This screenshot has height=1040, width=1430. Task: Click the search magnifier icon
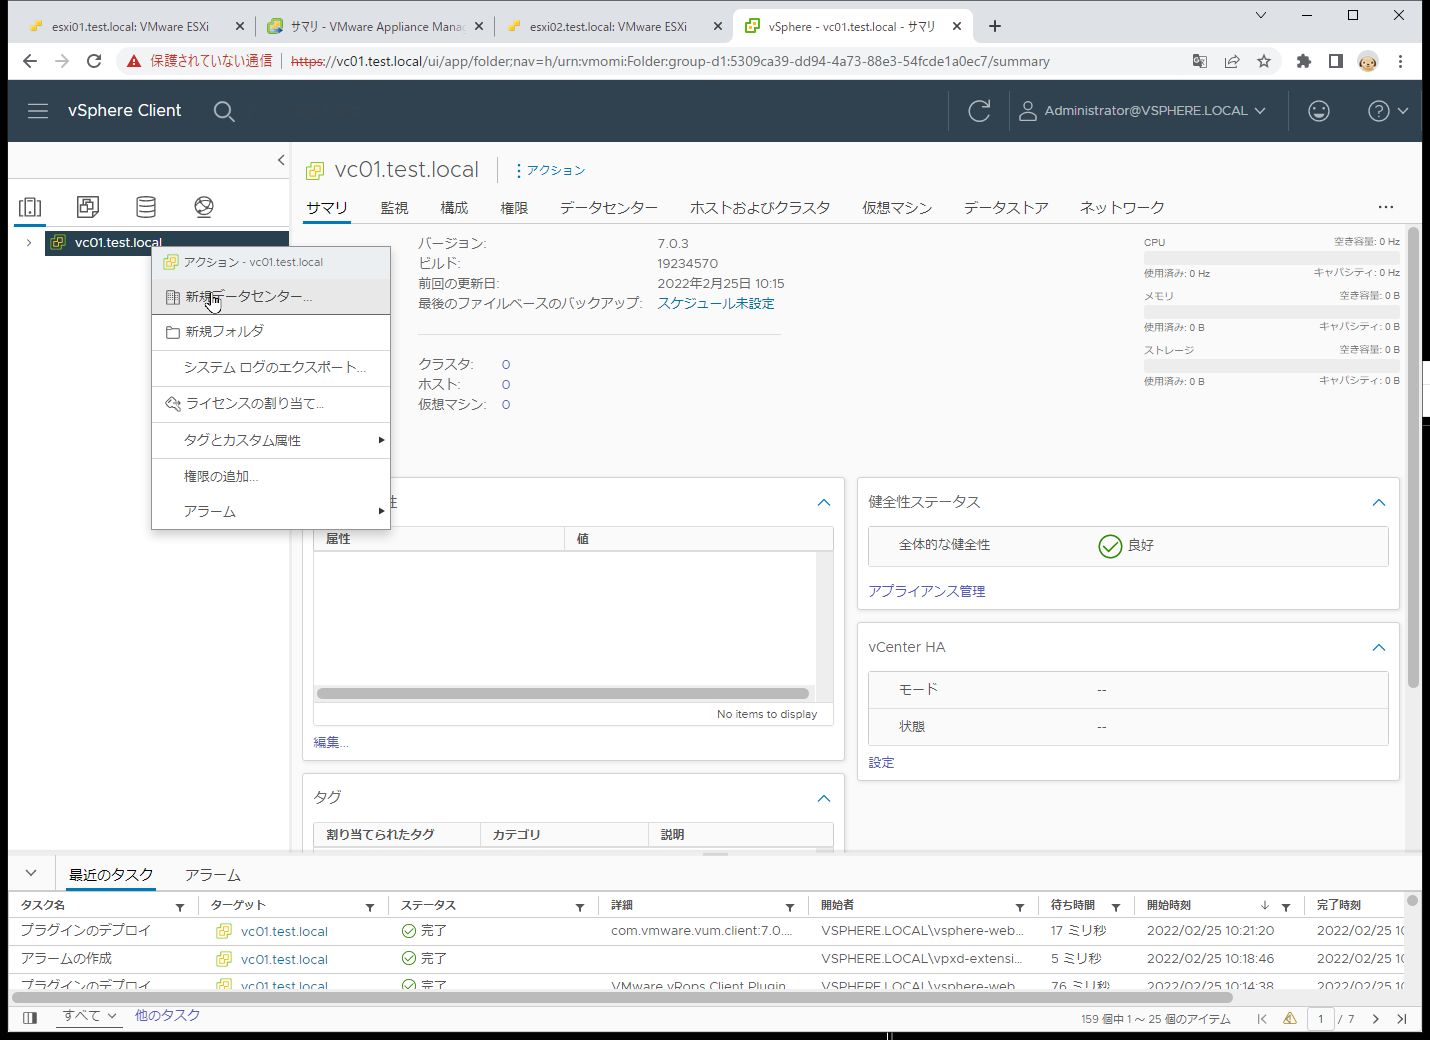pyautogui.click(x=224, y=111)
